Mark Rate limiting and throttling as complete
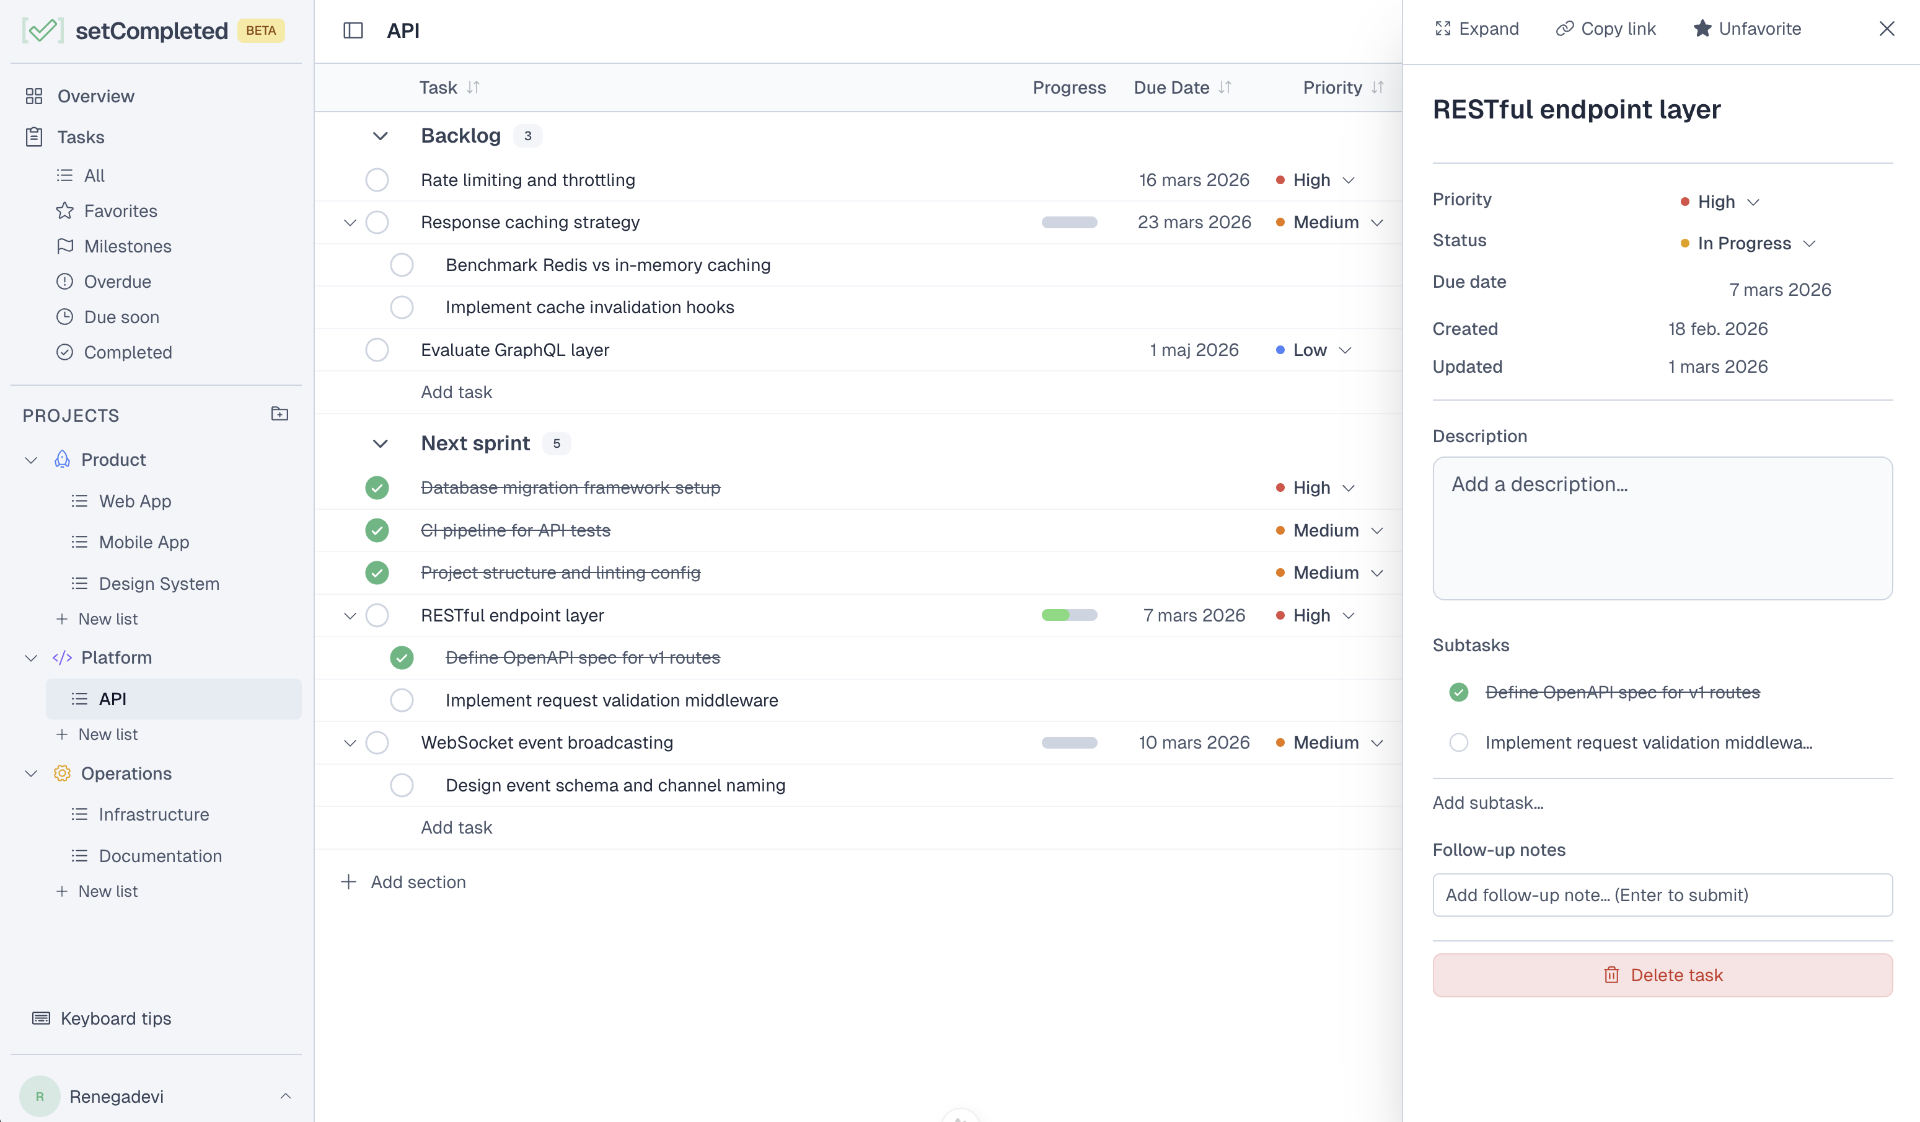The image size is (1920, 1122). click(x=377, y=180)
